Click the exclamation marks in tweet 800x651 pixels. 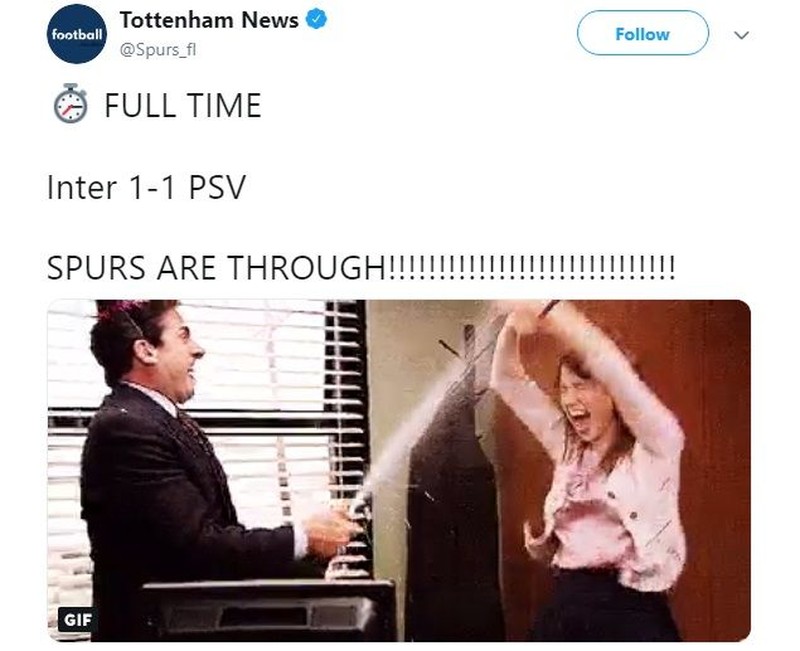click(531, 267)
